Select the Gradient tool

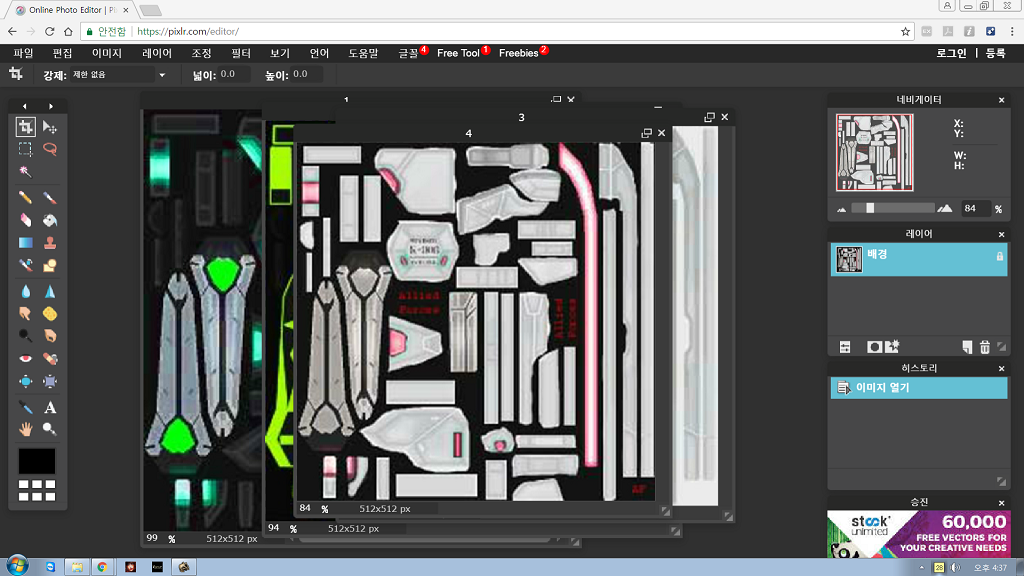coord(25,243)
